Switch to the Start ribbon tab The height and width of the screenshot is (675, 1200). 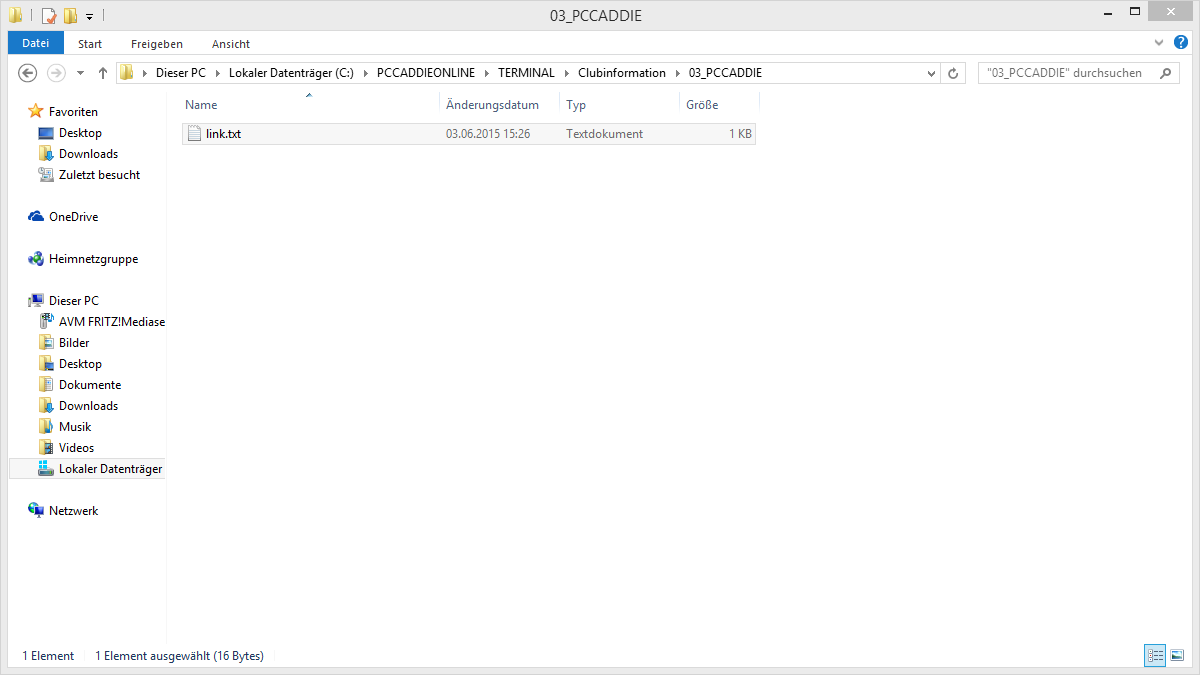coord(90,44)
